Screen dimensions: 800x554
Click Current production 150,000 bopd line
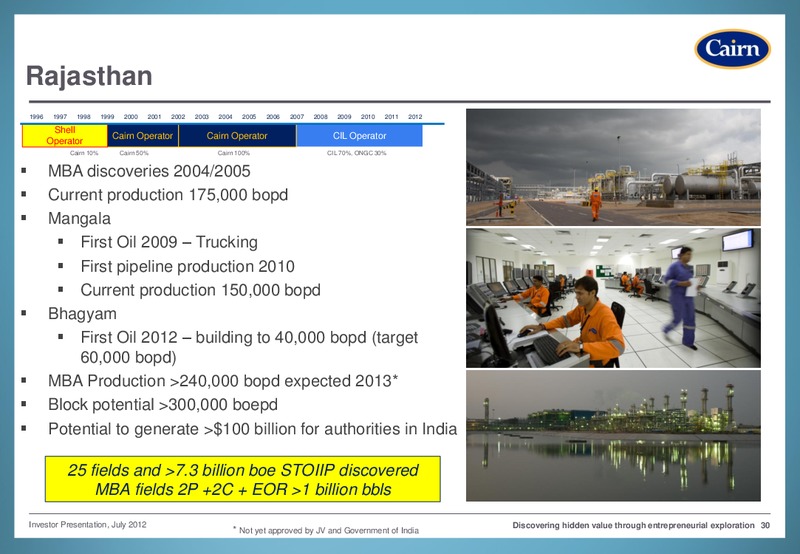(201, 290)
